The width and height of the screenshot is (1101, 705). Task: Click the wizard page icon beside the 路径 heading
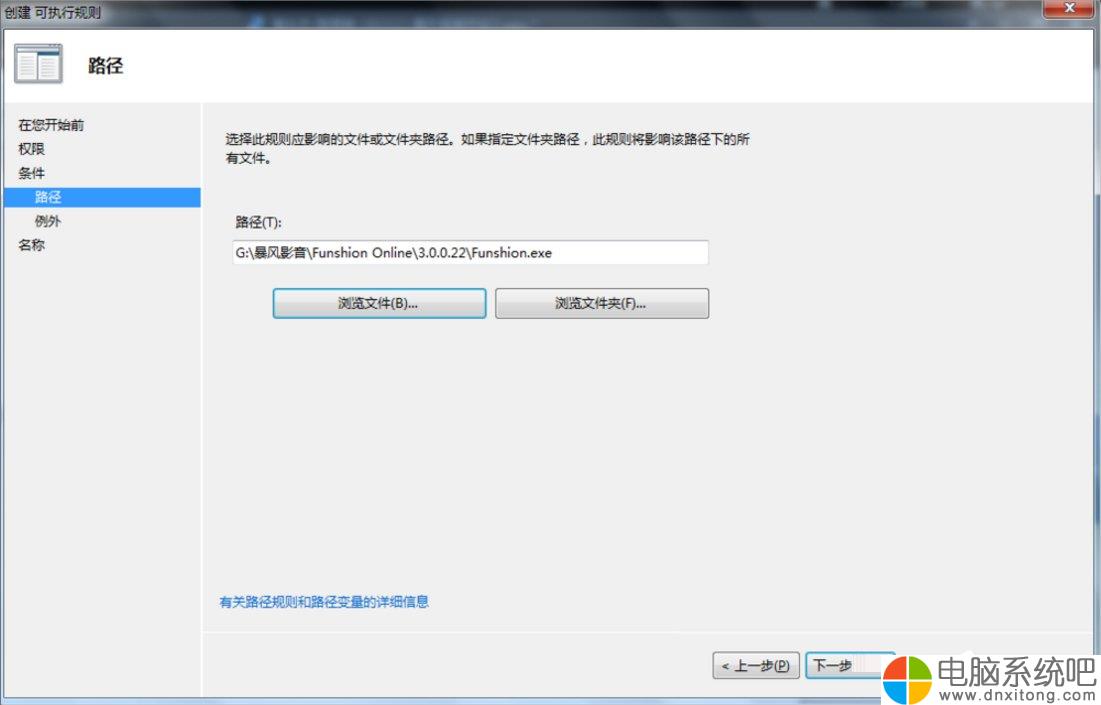tap(39, 64)
